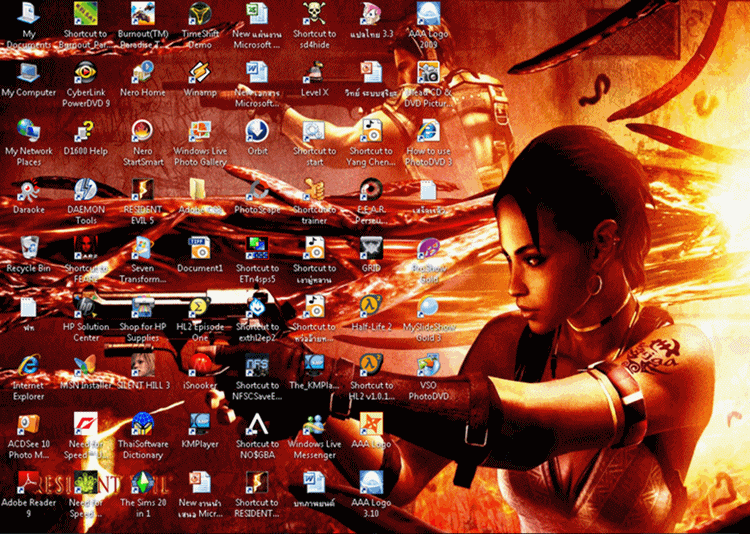Open the TimeShift Demo shortcut
Image resolution: width=750 pixels, height=534 pixels.
[200, 13]
